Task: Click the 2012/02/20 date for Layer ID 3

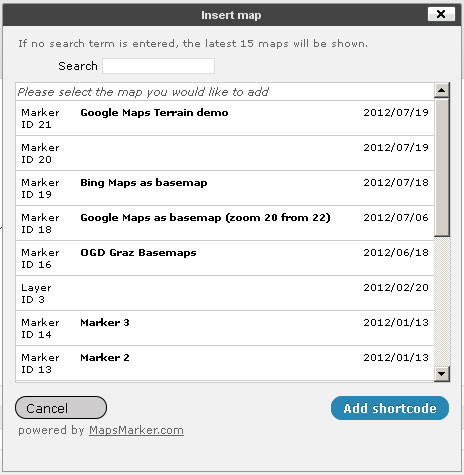Action: (x=396, y=287)
